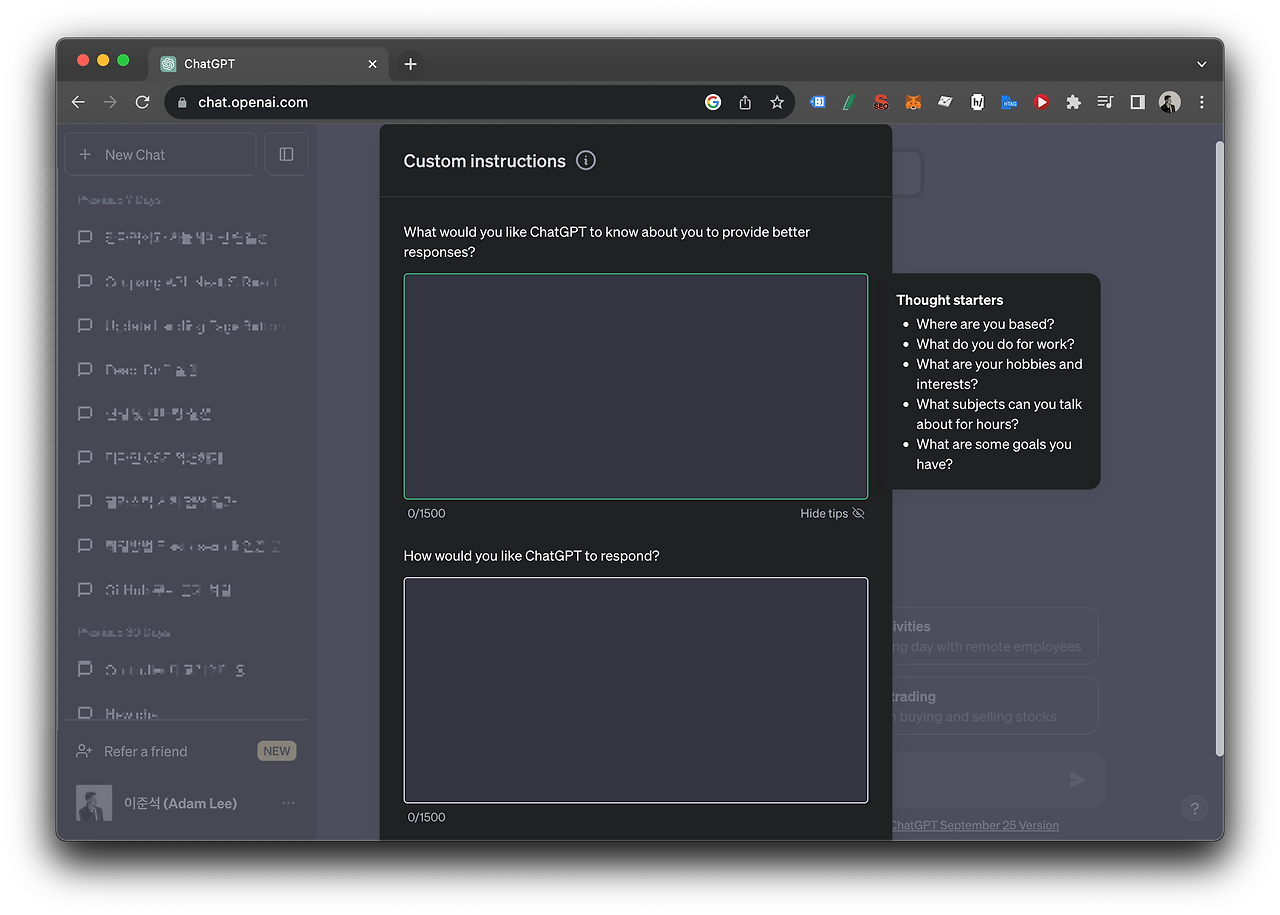Screen dimensions: 1280x915
Task: Click the sidebar collapse icon beside New Chat
Action: click(286, 154)
